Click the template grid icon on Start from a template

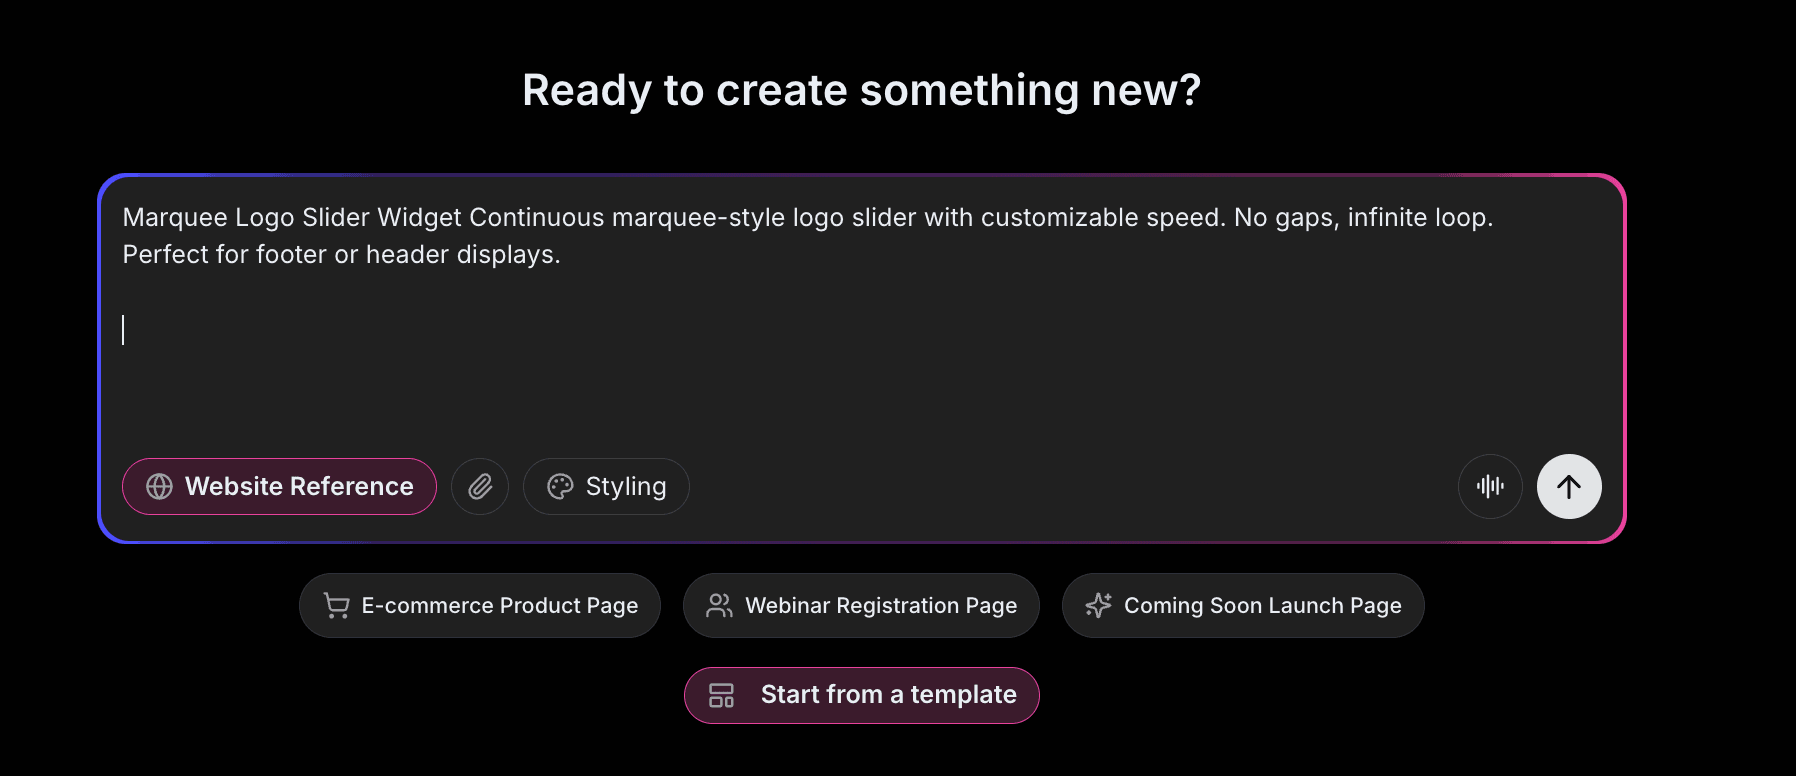point(722,695)
